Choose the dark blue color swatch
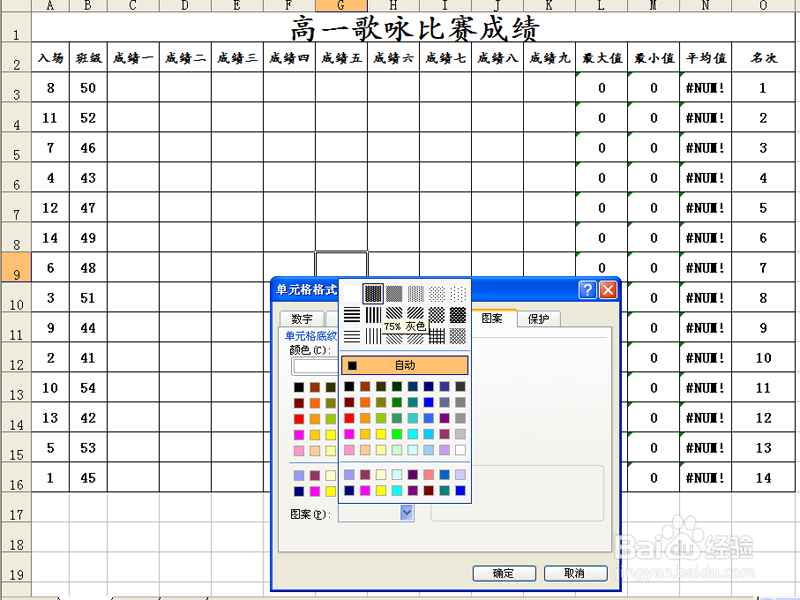Screen dimensions: 800x600 pyautogui.click(x=428, y=388)
